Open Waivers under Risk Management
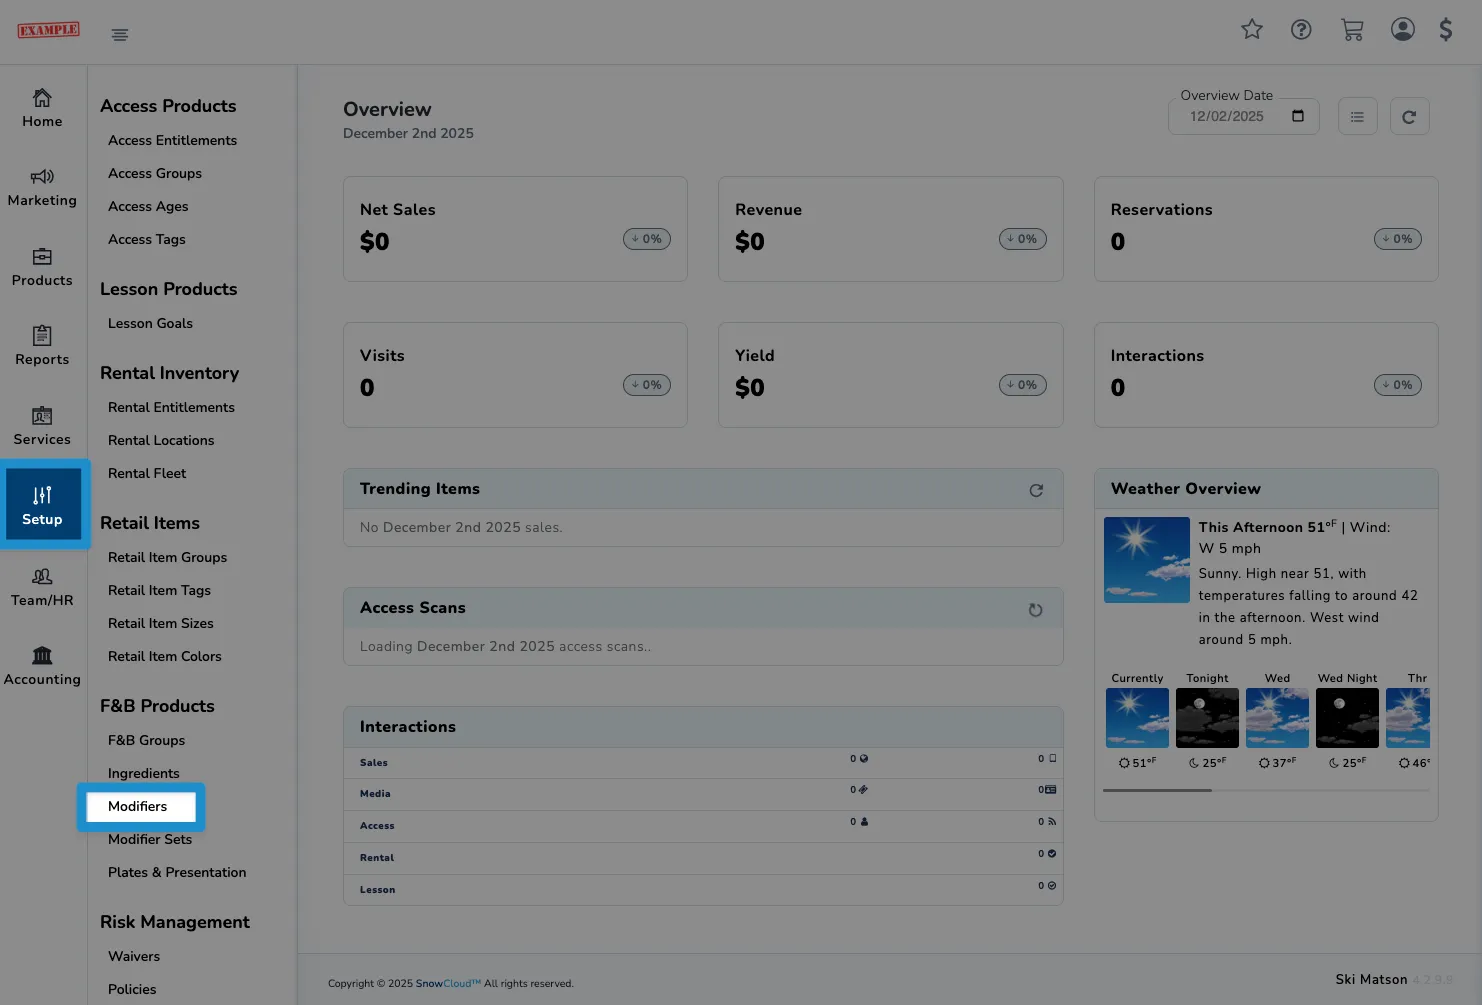 tap(134, 957)
